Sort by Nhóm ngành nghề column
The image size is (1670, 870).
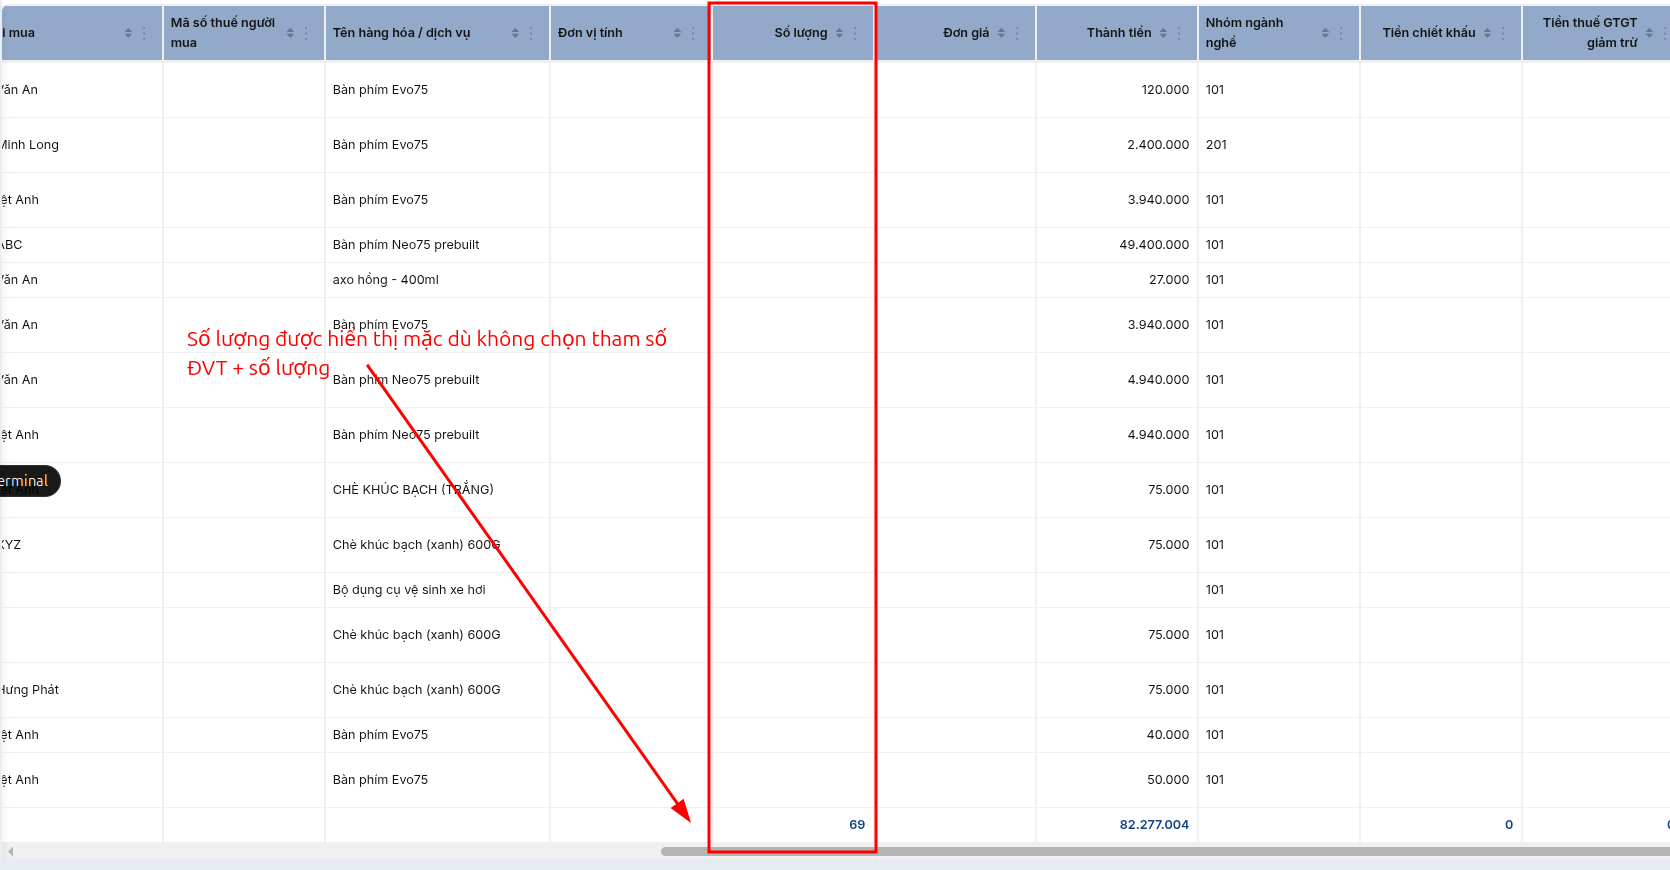(x=1325, y=33)
